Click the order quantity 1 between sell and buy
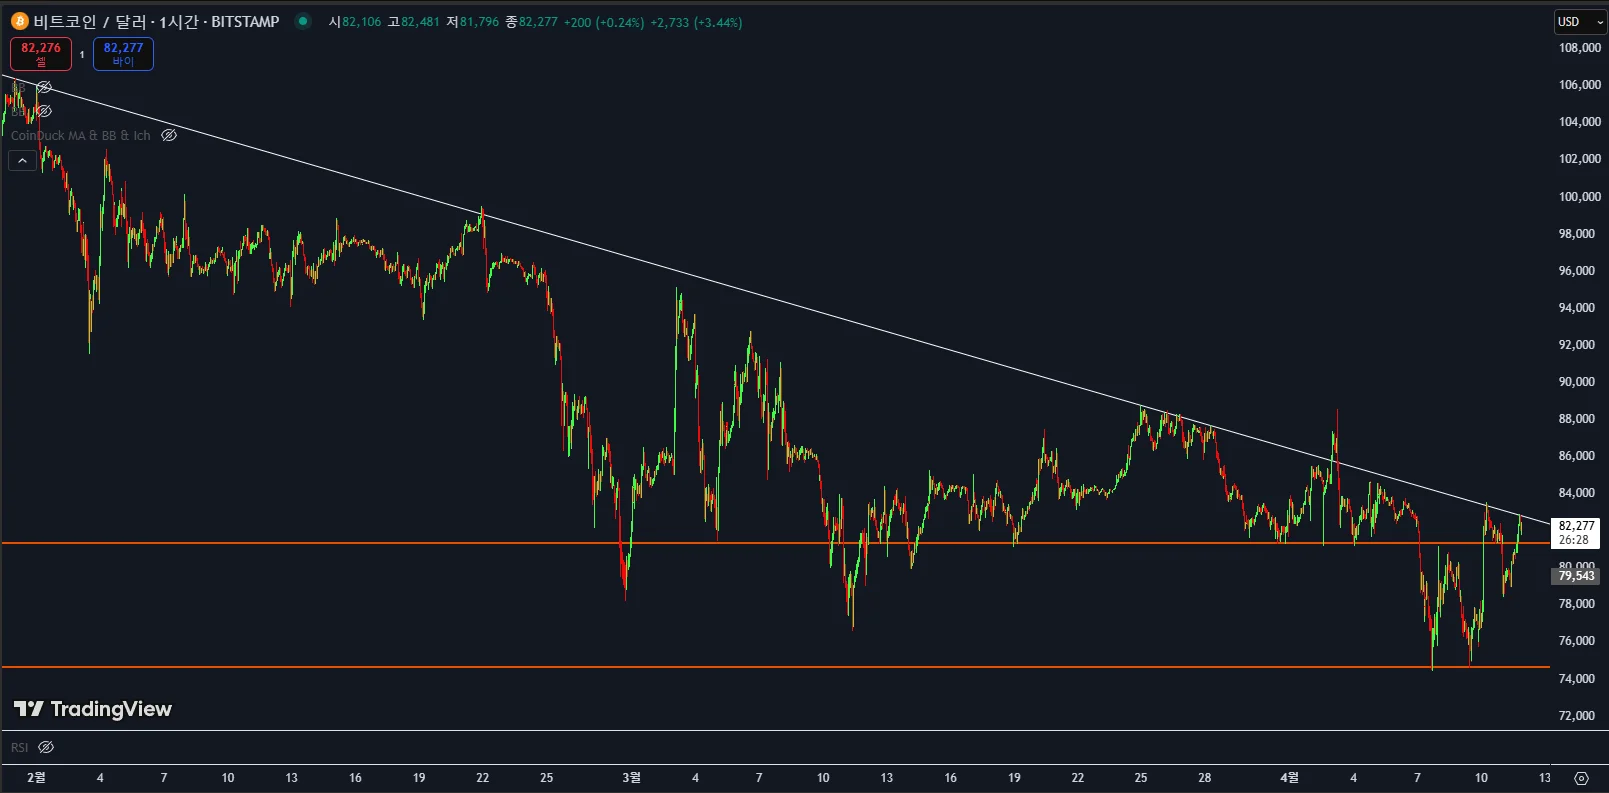The height and width of the screenshot is (793, 1609). coord(82,55)
